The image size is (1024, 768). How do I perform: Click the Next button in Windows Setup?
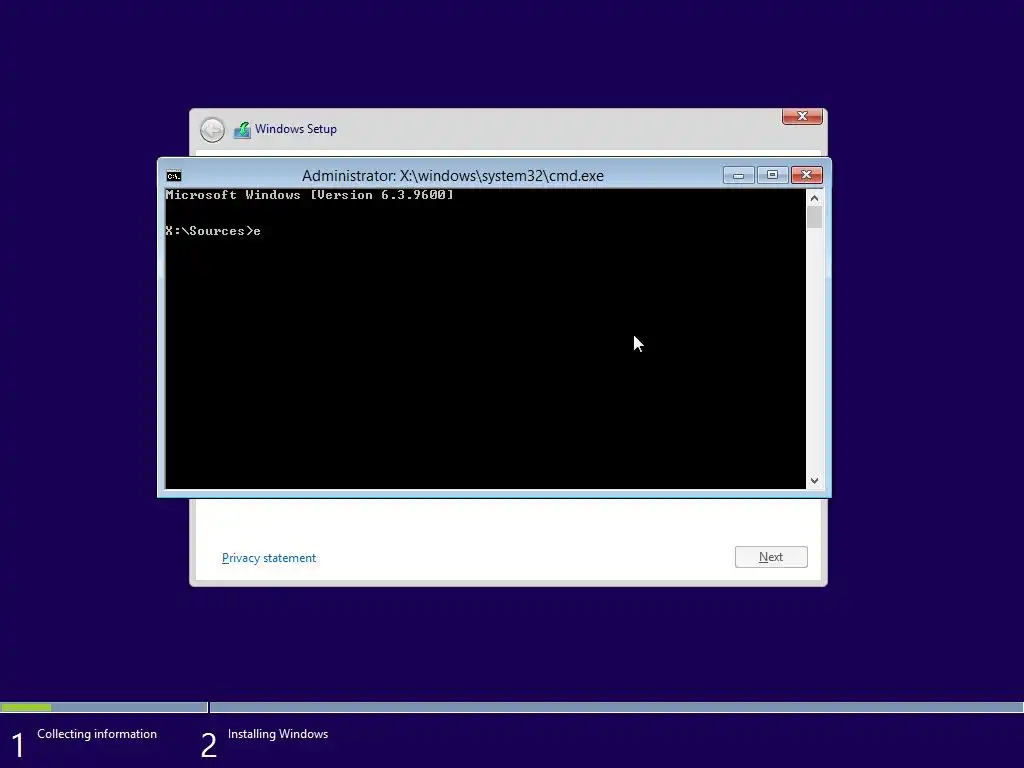(771, 557)
